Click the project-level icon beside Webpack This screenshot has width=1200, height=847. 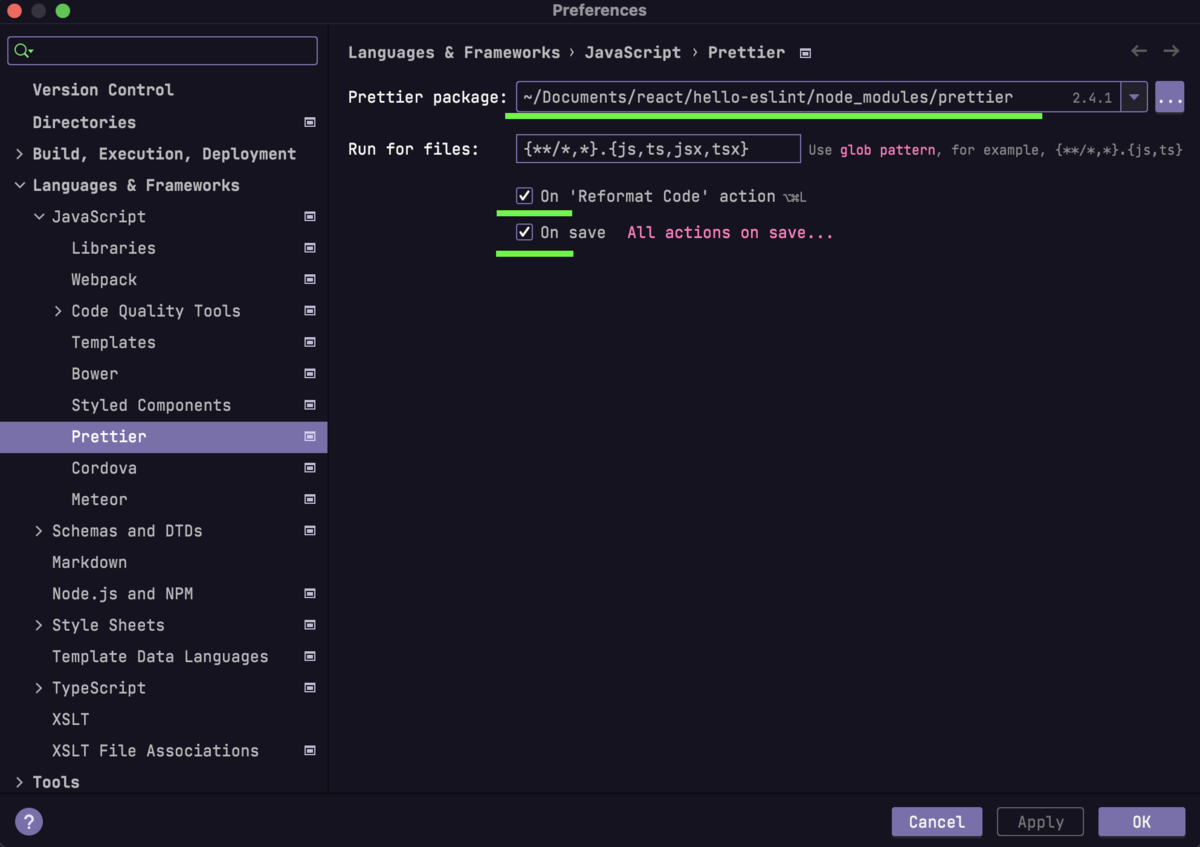[x=310, y=279]
